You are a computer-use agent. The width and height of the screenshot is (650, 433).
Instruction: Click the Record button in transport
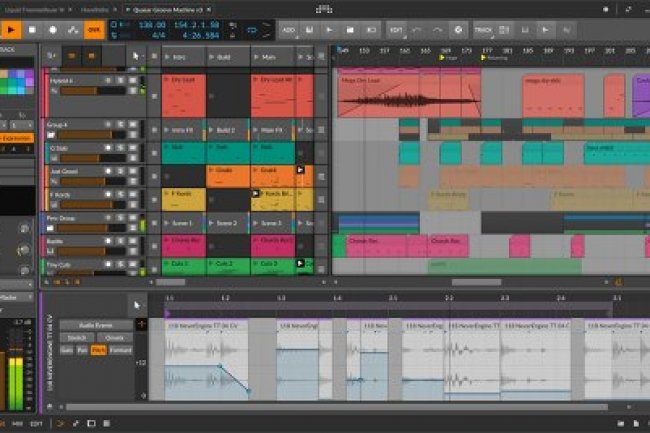coord(53,30)
